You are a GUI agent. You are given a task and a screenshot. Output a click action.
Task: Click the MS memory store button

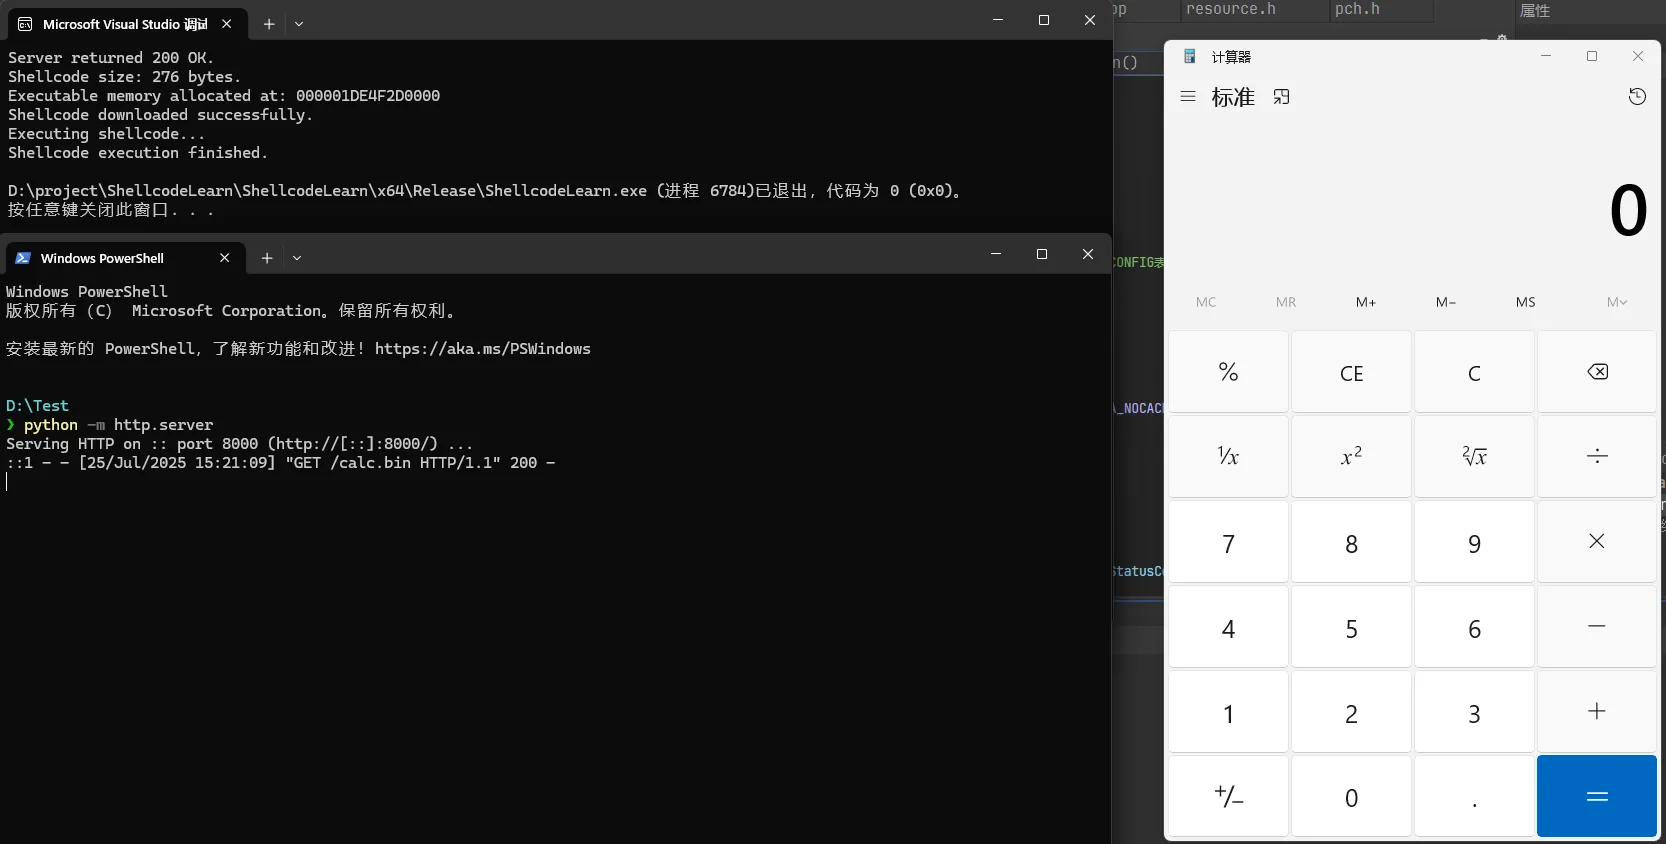coord(1526,302)
